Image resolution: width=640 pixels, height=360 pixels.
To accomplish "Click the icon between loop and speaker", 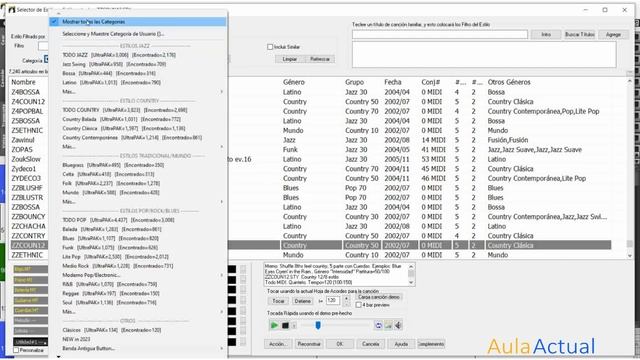I will tap(388, 325).
